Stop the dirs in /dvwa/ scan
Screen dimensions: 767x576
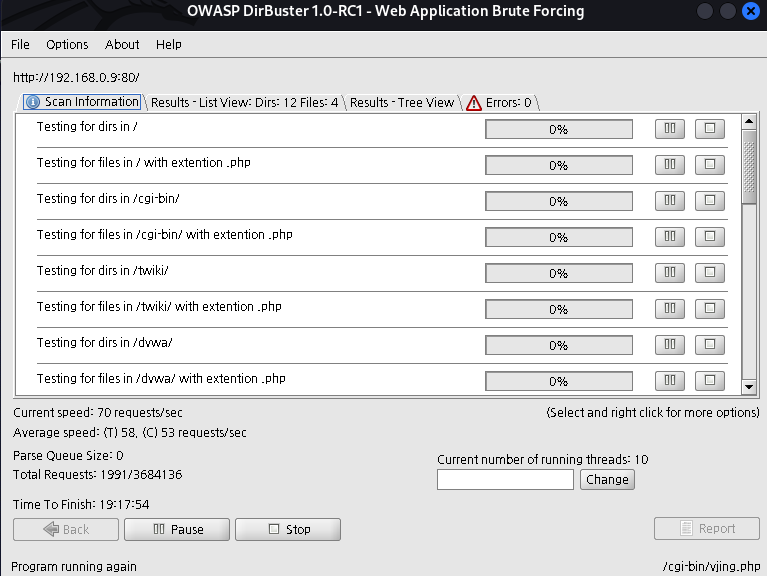click(710, 345)
